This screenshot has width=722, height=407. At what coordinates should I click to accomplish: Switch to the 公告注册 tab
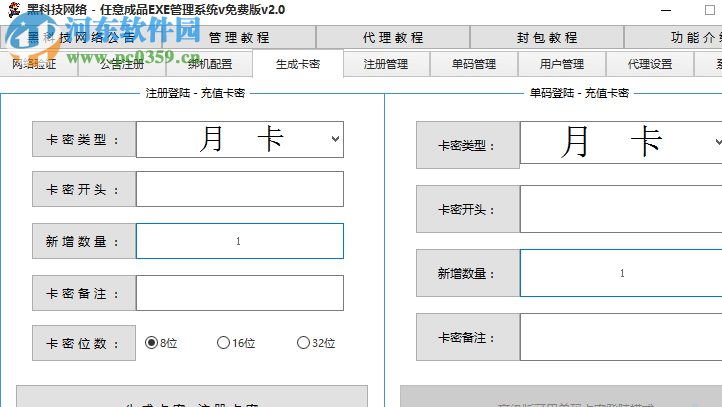tap(122, 64)
